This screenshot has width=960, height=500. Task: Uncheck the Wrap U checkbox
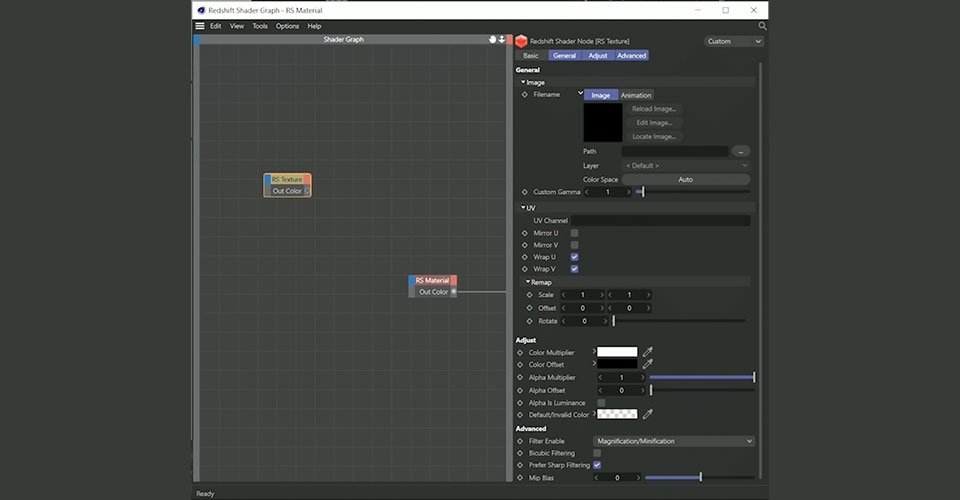pos(574,257)
